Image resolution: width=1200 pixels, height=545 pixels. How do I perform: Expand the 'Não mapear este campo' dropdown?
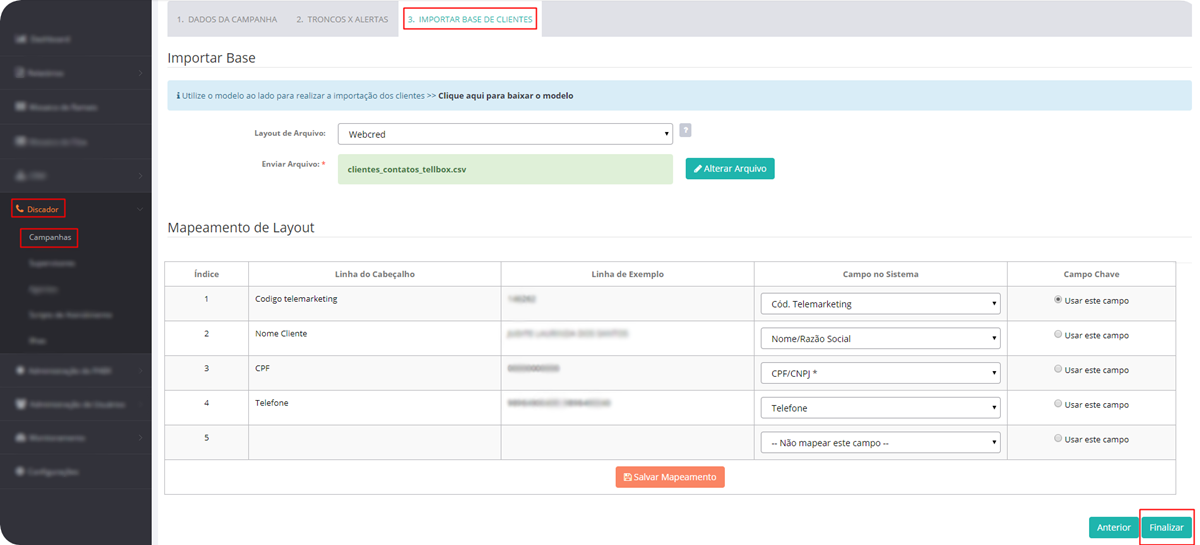click(x=880, y=442)
